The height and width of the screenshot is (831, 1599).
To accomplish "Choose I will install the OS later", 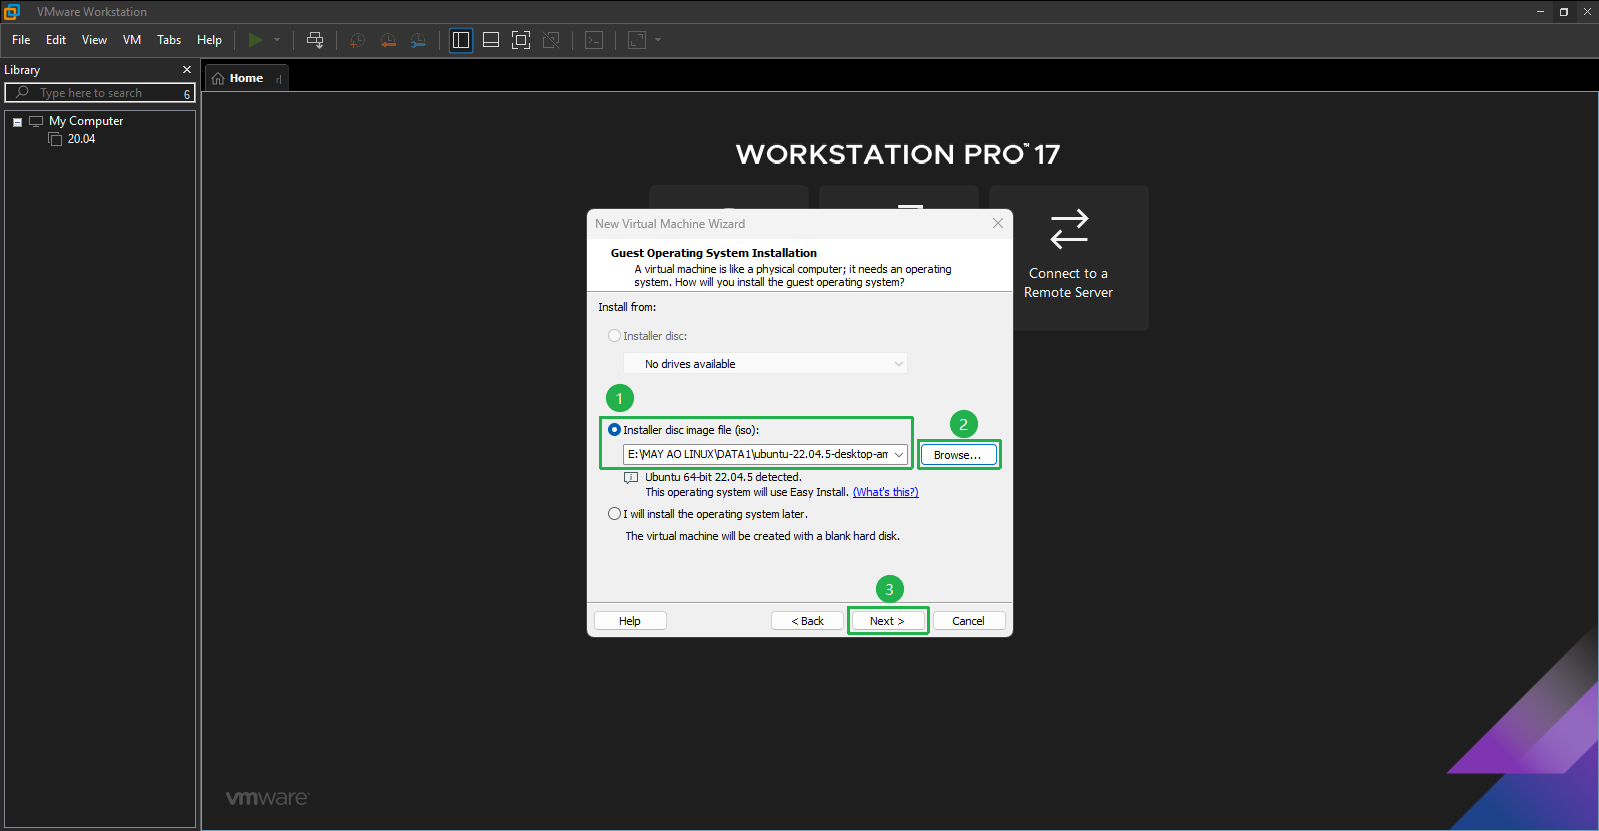I will [x=614, y=514].
